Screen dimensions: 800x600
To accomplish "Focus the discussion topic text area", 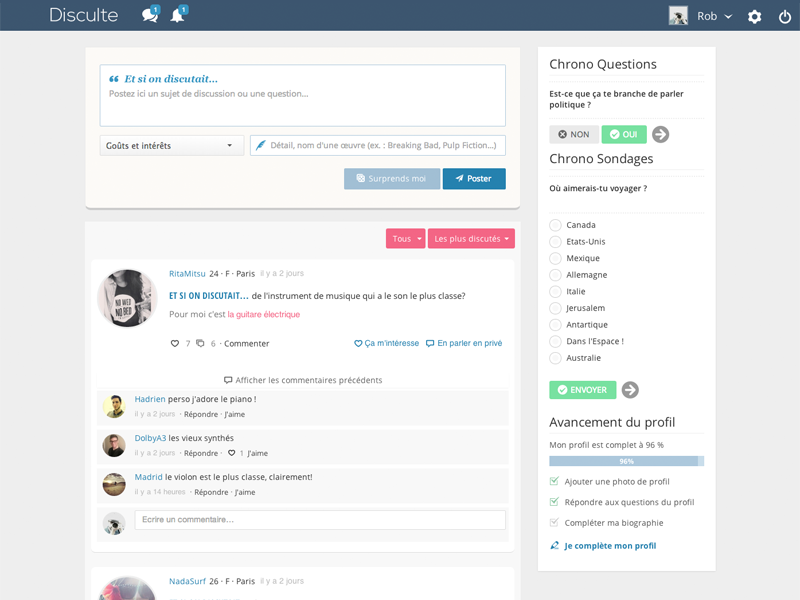I will coord(303,95).
